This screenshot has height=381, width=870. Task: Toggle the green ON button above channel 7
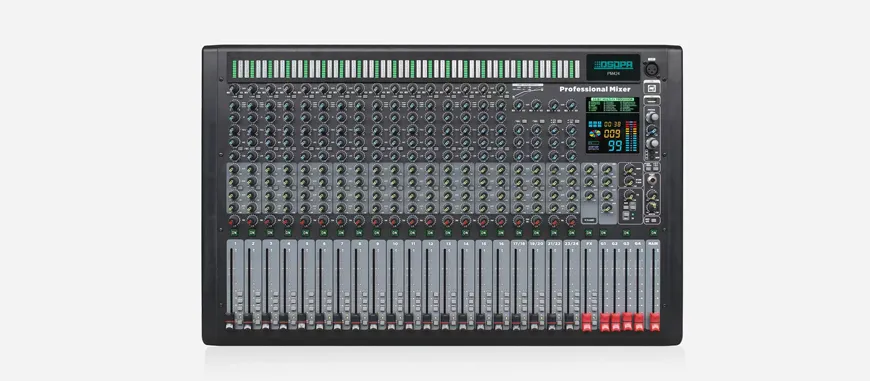(342, 233)
